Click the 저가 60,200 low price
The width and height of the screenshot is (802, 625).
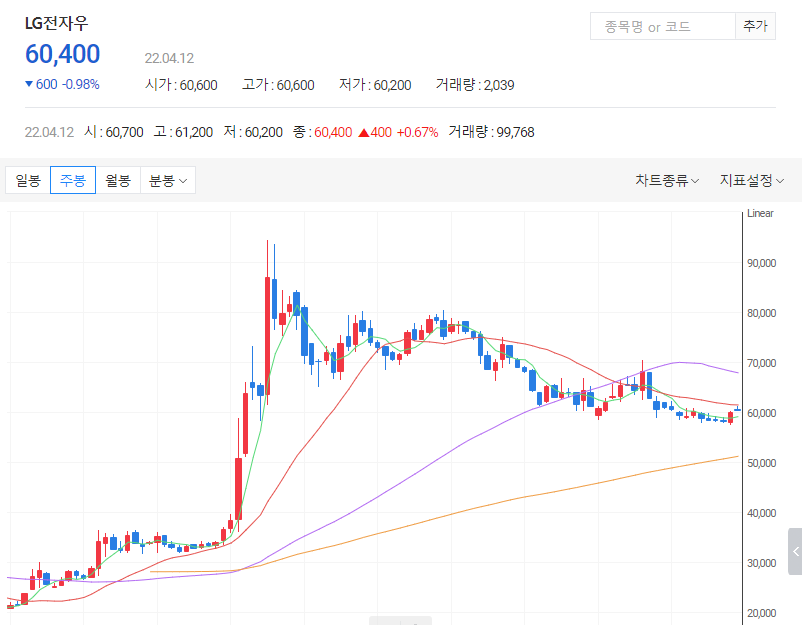(375, 85)
